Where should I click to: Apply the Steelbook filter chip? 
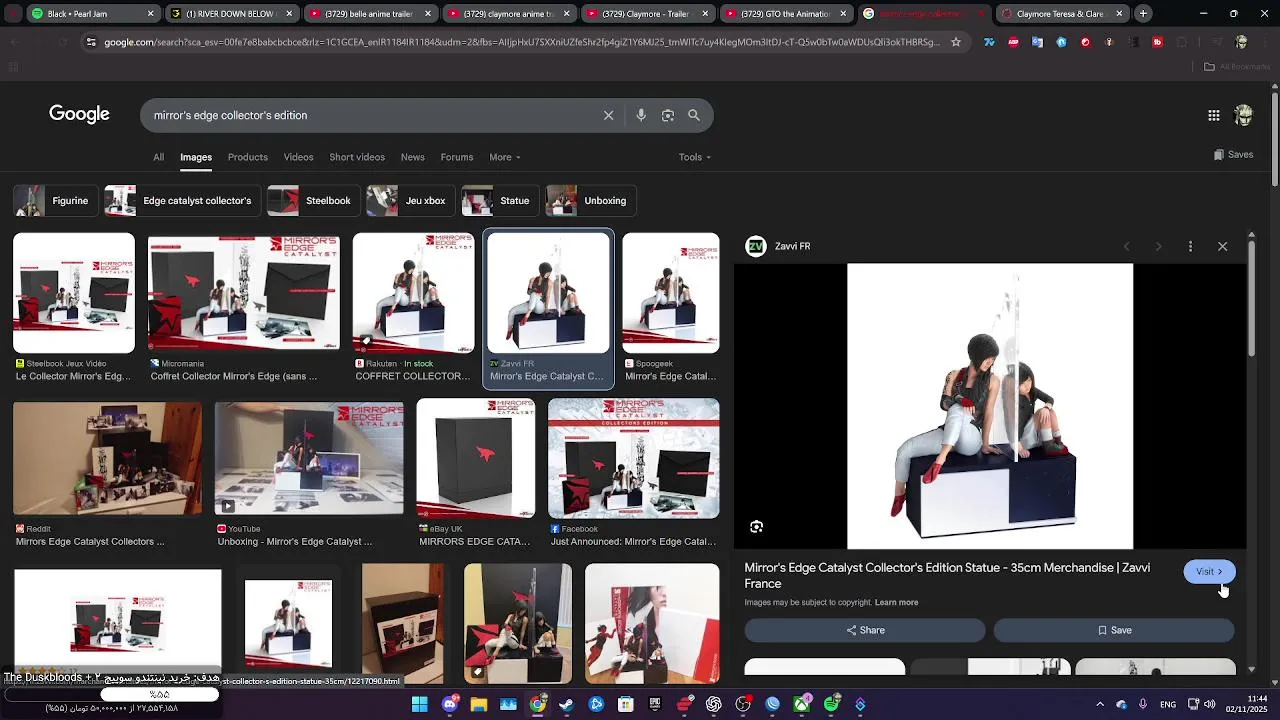click(x=313, y=201)
